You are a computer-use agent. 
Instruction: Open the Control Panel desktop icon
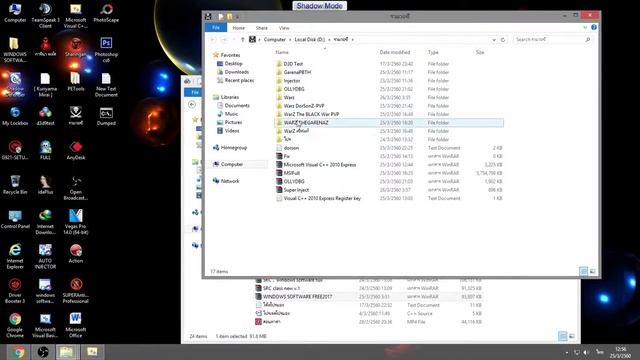coord(15,219)
